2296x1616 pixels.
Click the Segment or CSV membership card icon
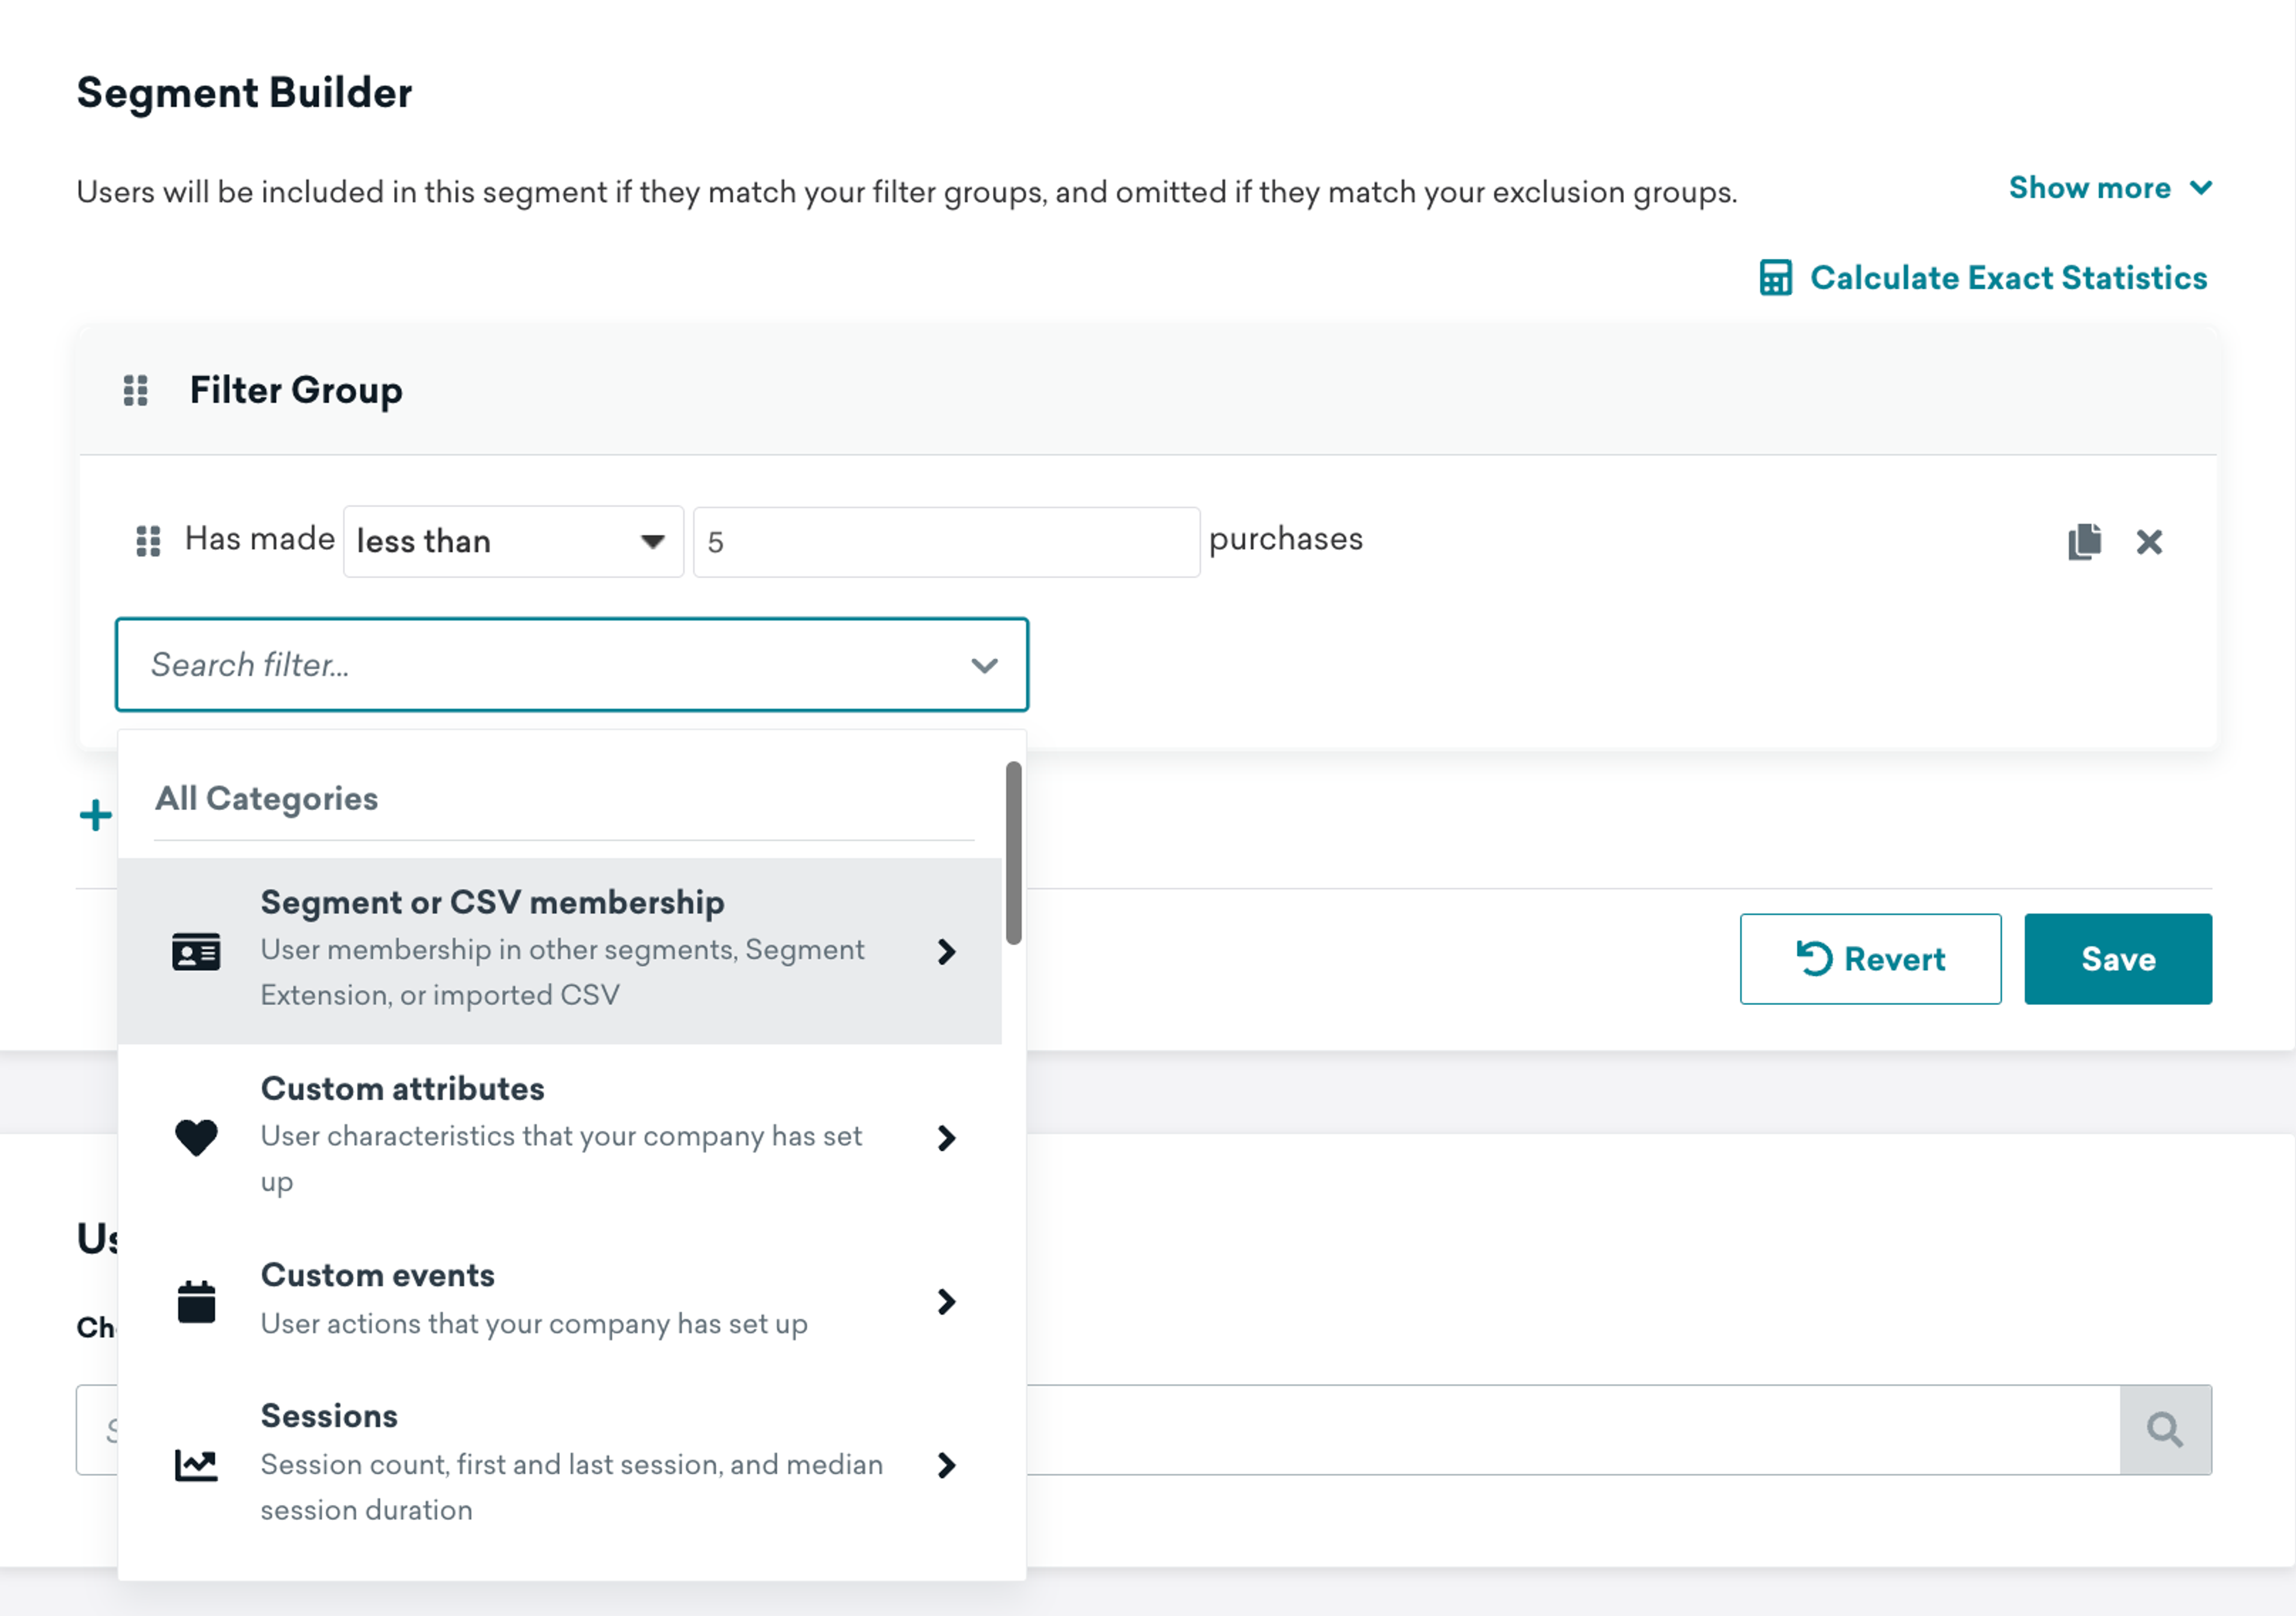(x=196, y=952)
